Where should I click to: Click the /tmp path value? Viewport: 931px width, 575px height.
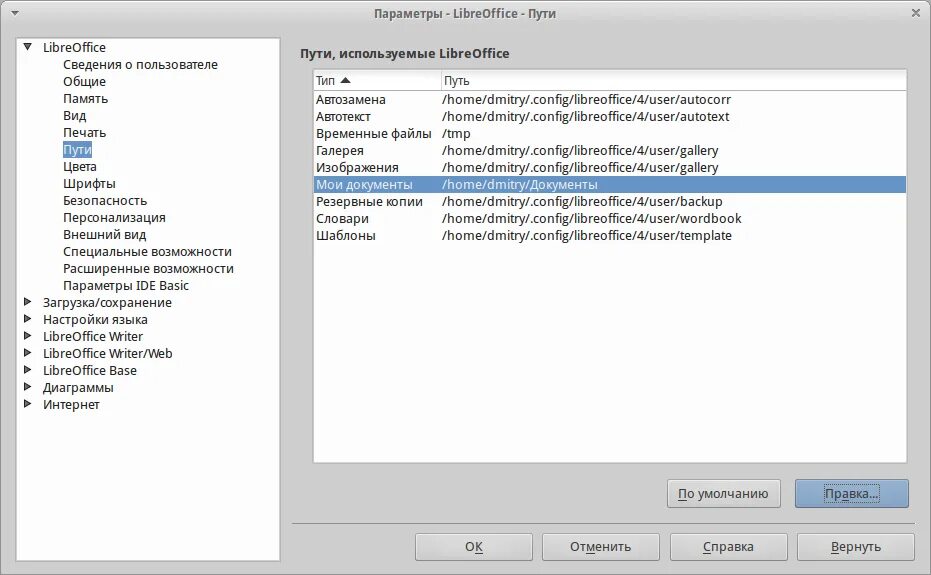pos(456,134)
